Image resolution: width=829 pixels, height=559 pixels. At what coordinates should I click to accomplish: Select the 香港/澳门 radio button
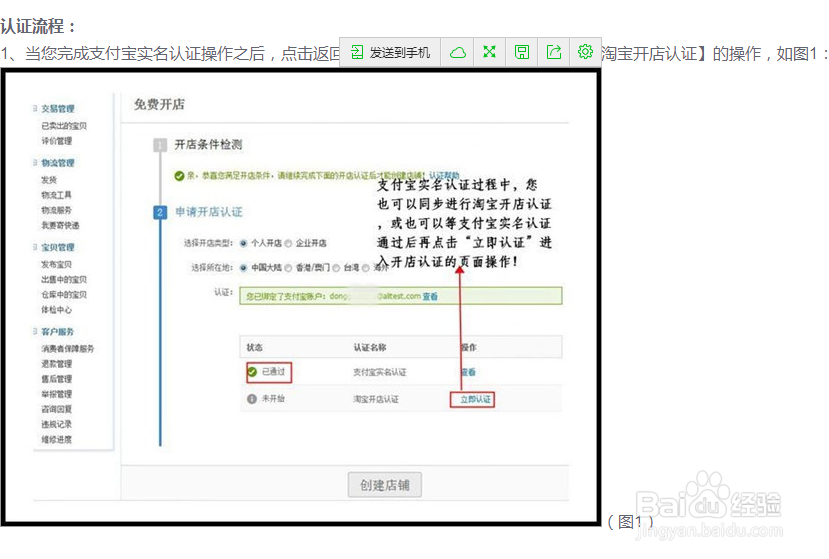click(x=288, y=268)
